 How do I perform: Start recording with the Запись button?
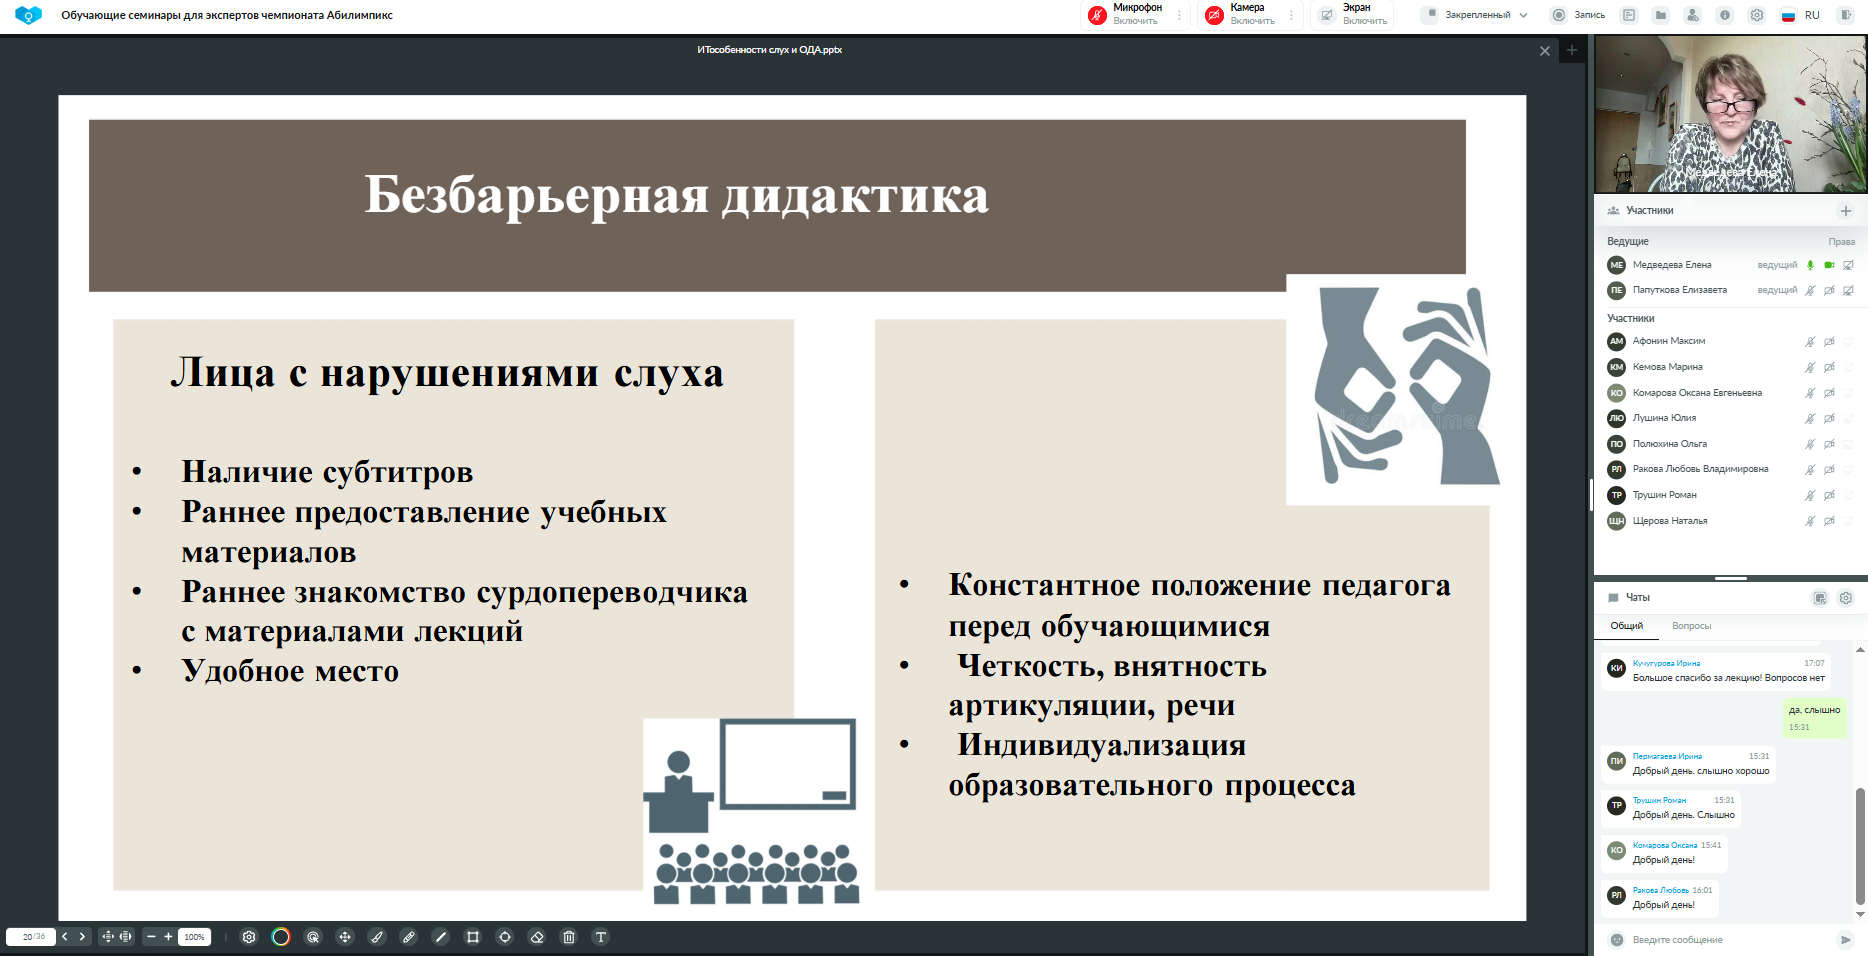point(1578,15)
